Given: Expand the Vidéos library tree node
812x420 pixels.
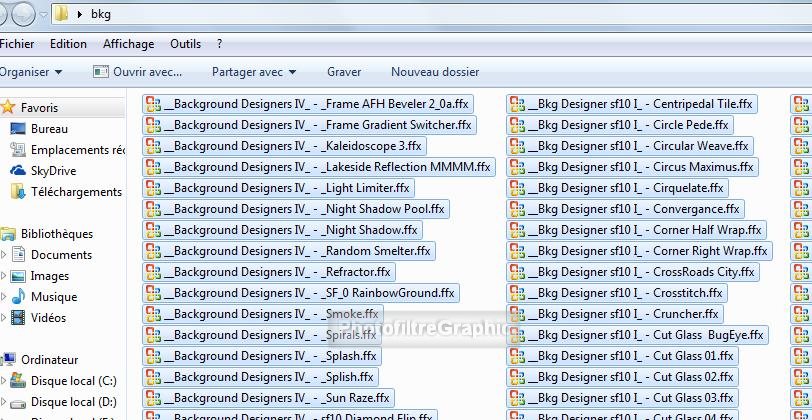Looking at the screenshot, I should [x=4, y=318].
